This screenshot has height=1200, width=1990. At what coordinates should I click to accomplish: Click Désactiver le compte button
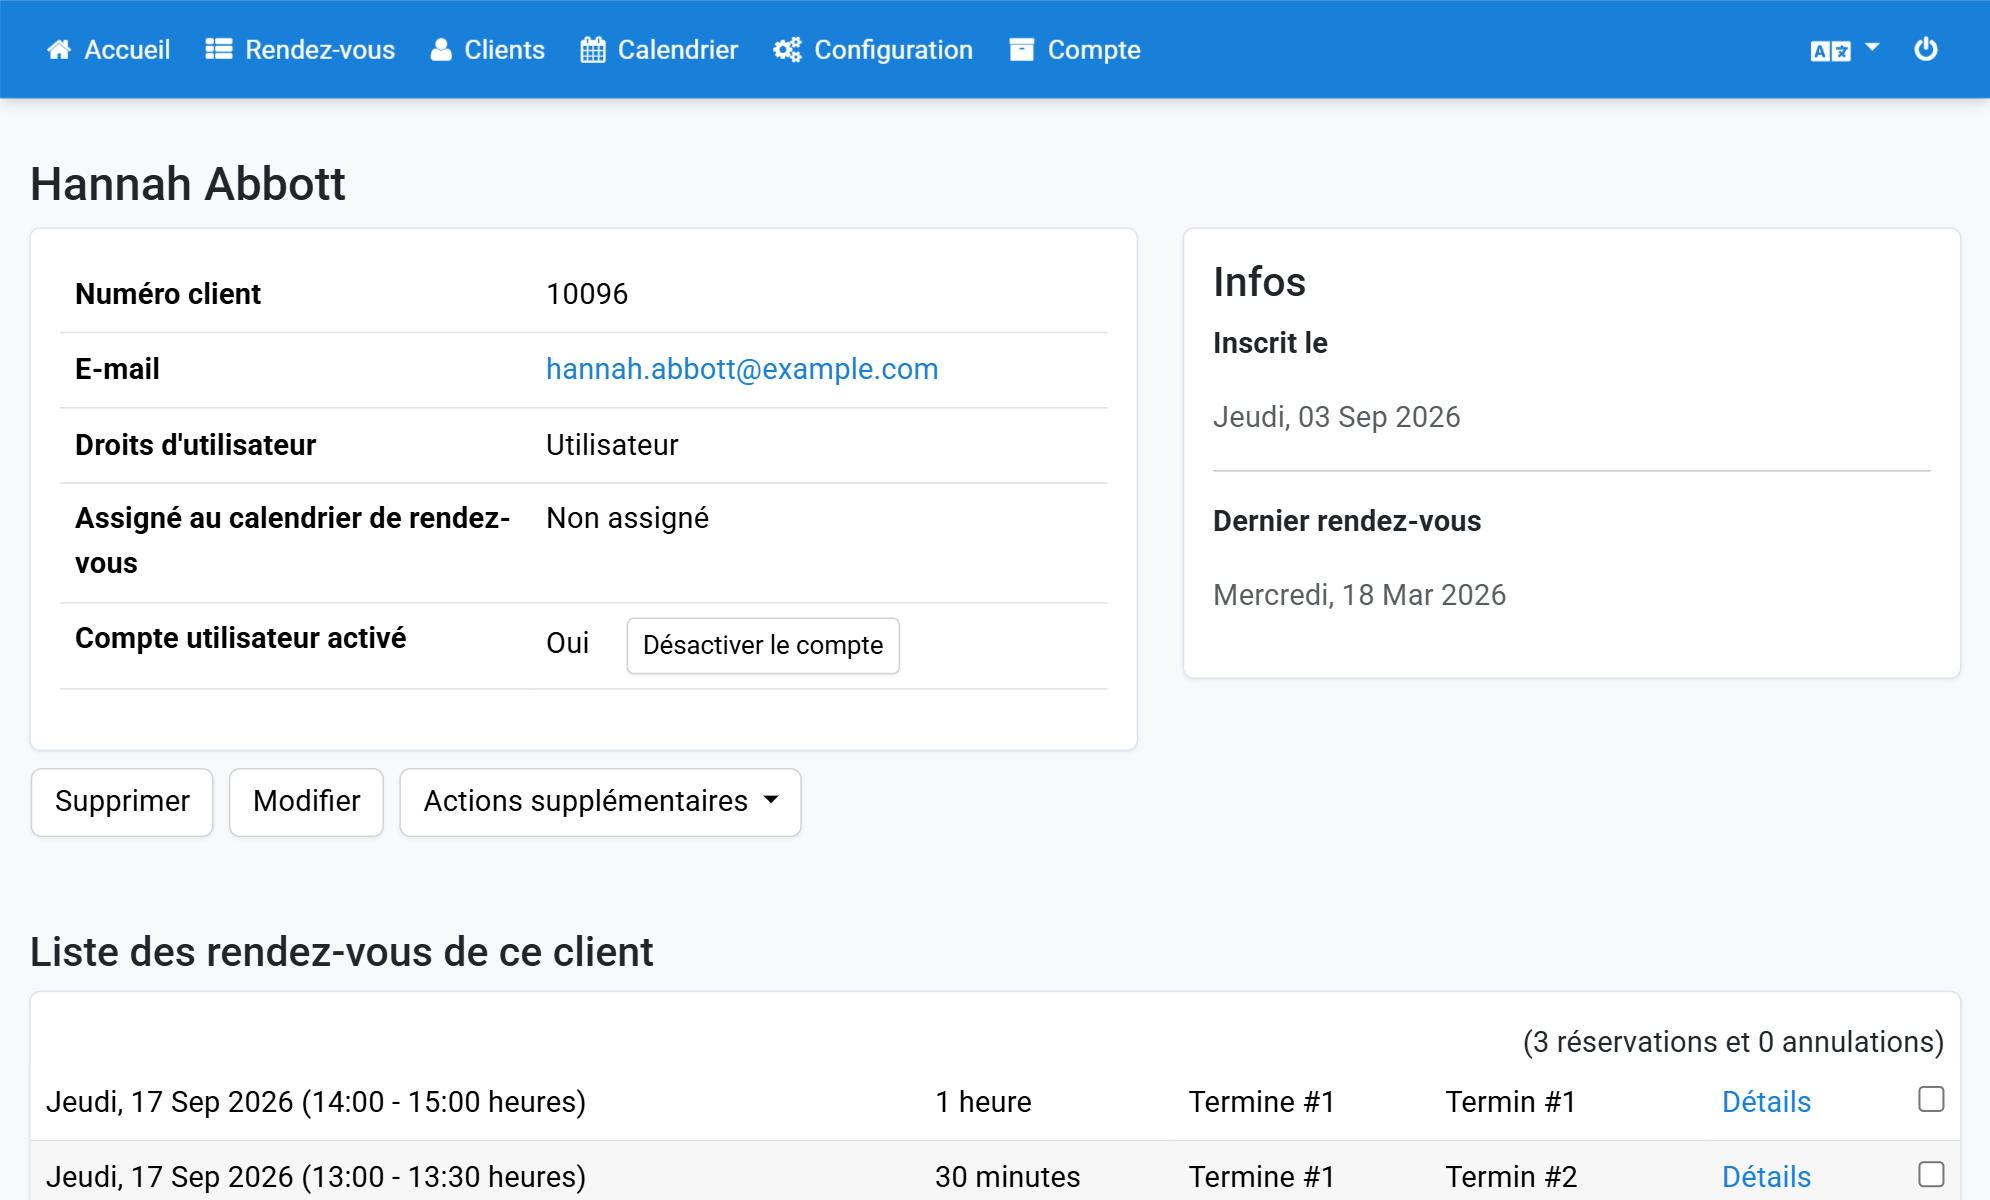(763, 645)
